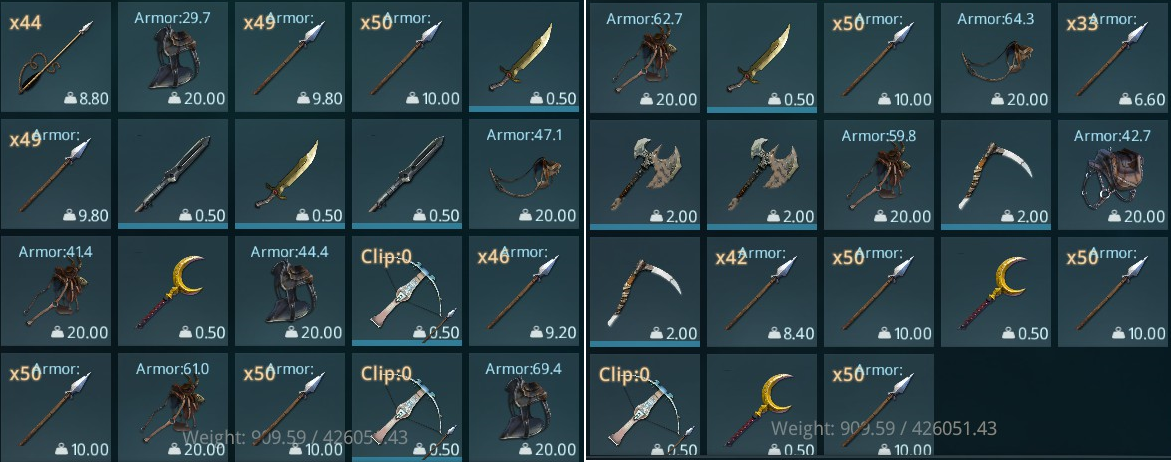
Task: Select the sickle beside the Armor 42.7 saddle
Action: (x=996, y=173)
